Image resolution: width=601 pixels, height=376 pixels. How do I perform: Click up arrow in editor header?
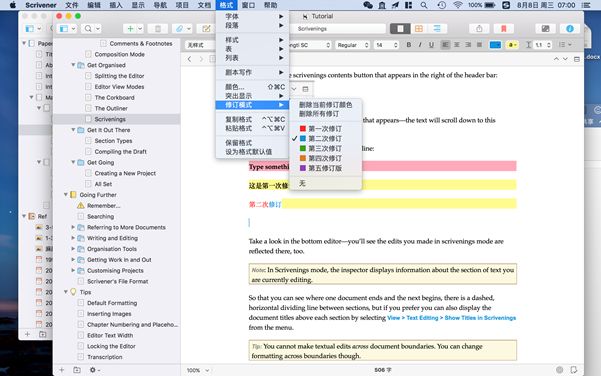point(556,59)
